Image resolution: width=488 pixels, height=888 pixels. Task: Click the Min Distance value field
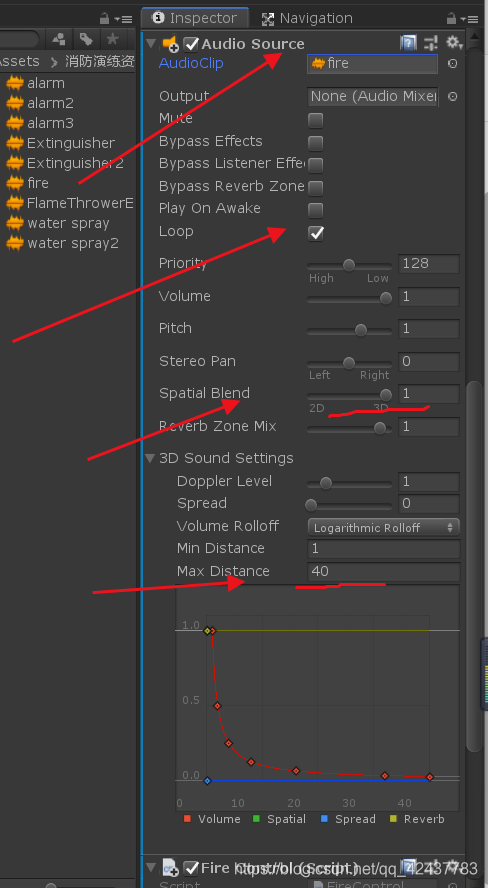point(383,548)
